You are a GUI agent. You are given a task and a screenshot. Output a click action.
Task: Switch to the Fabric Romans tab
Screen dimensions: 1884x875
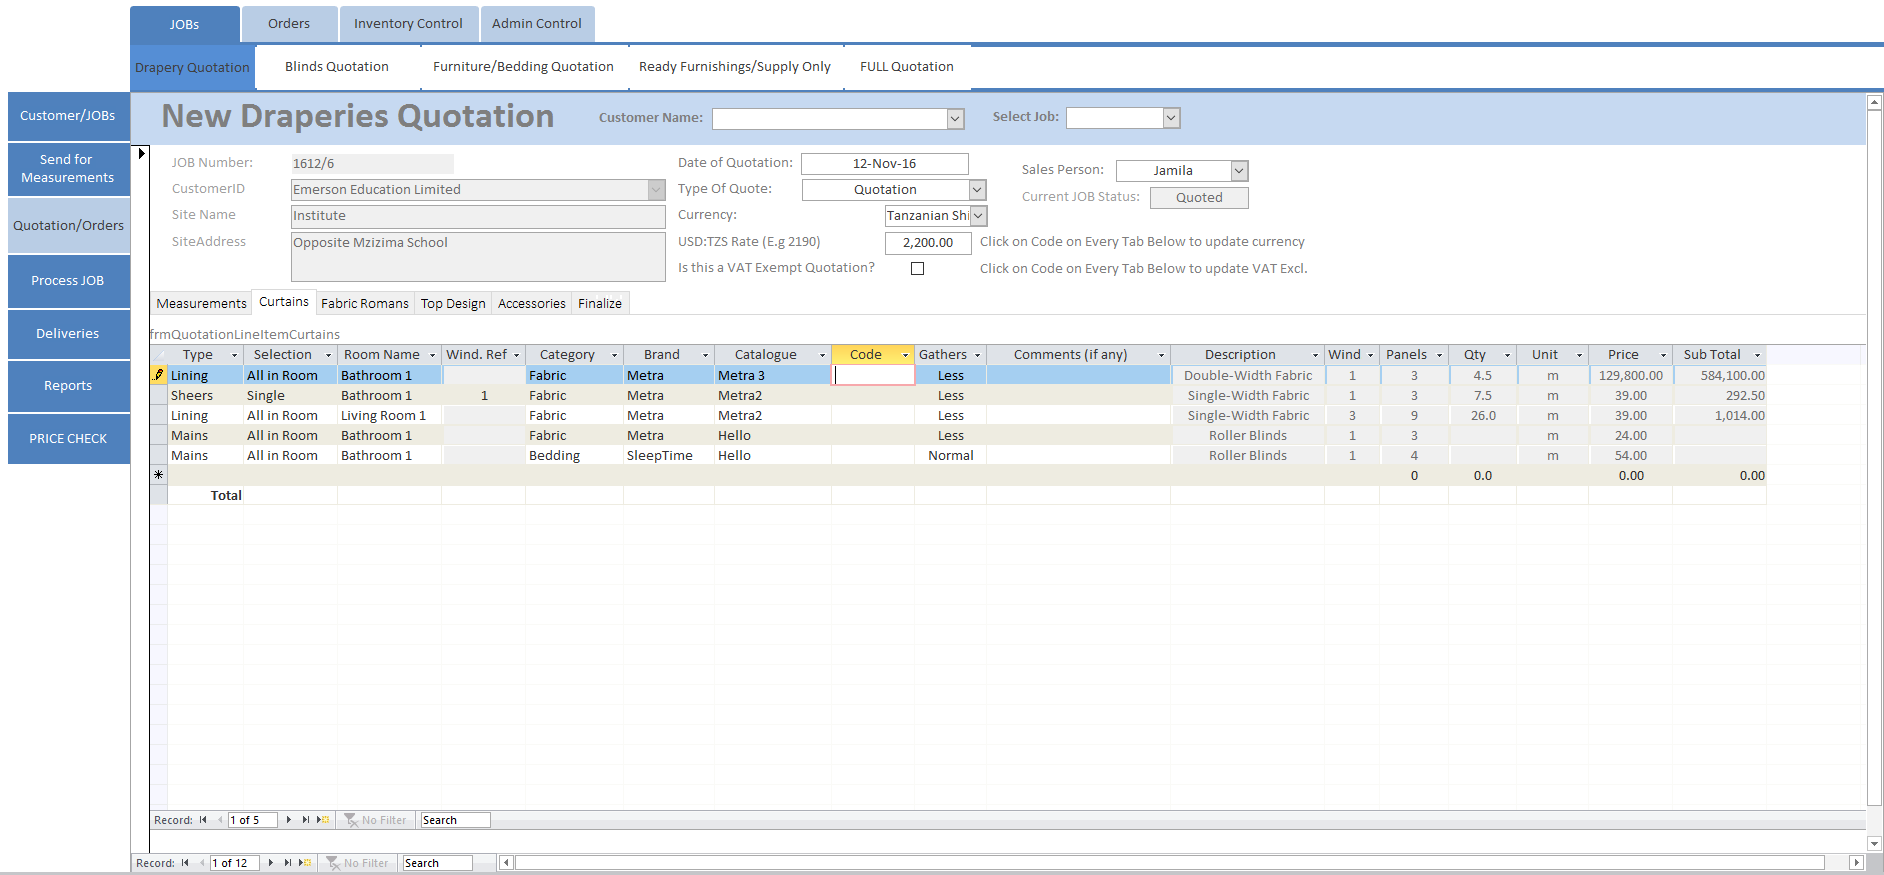[x=364, y=303]
